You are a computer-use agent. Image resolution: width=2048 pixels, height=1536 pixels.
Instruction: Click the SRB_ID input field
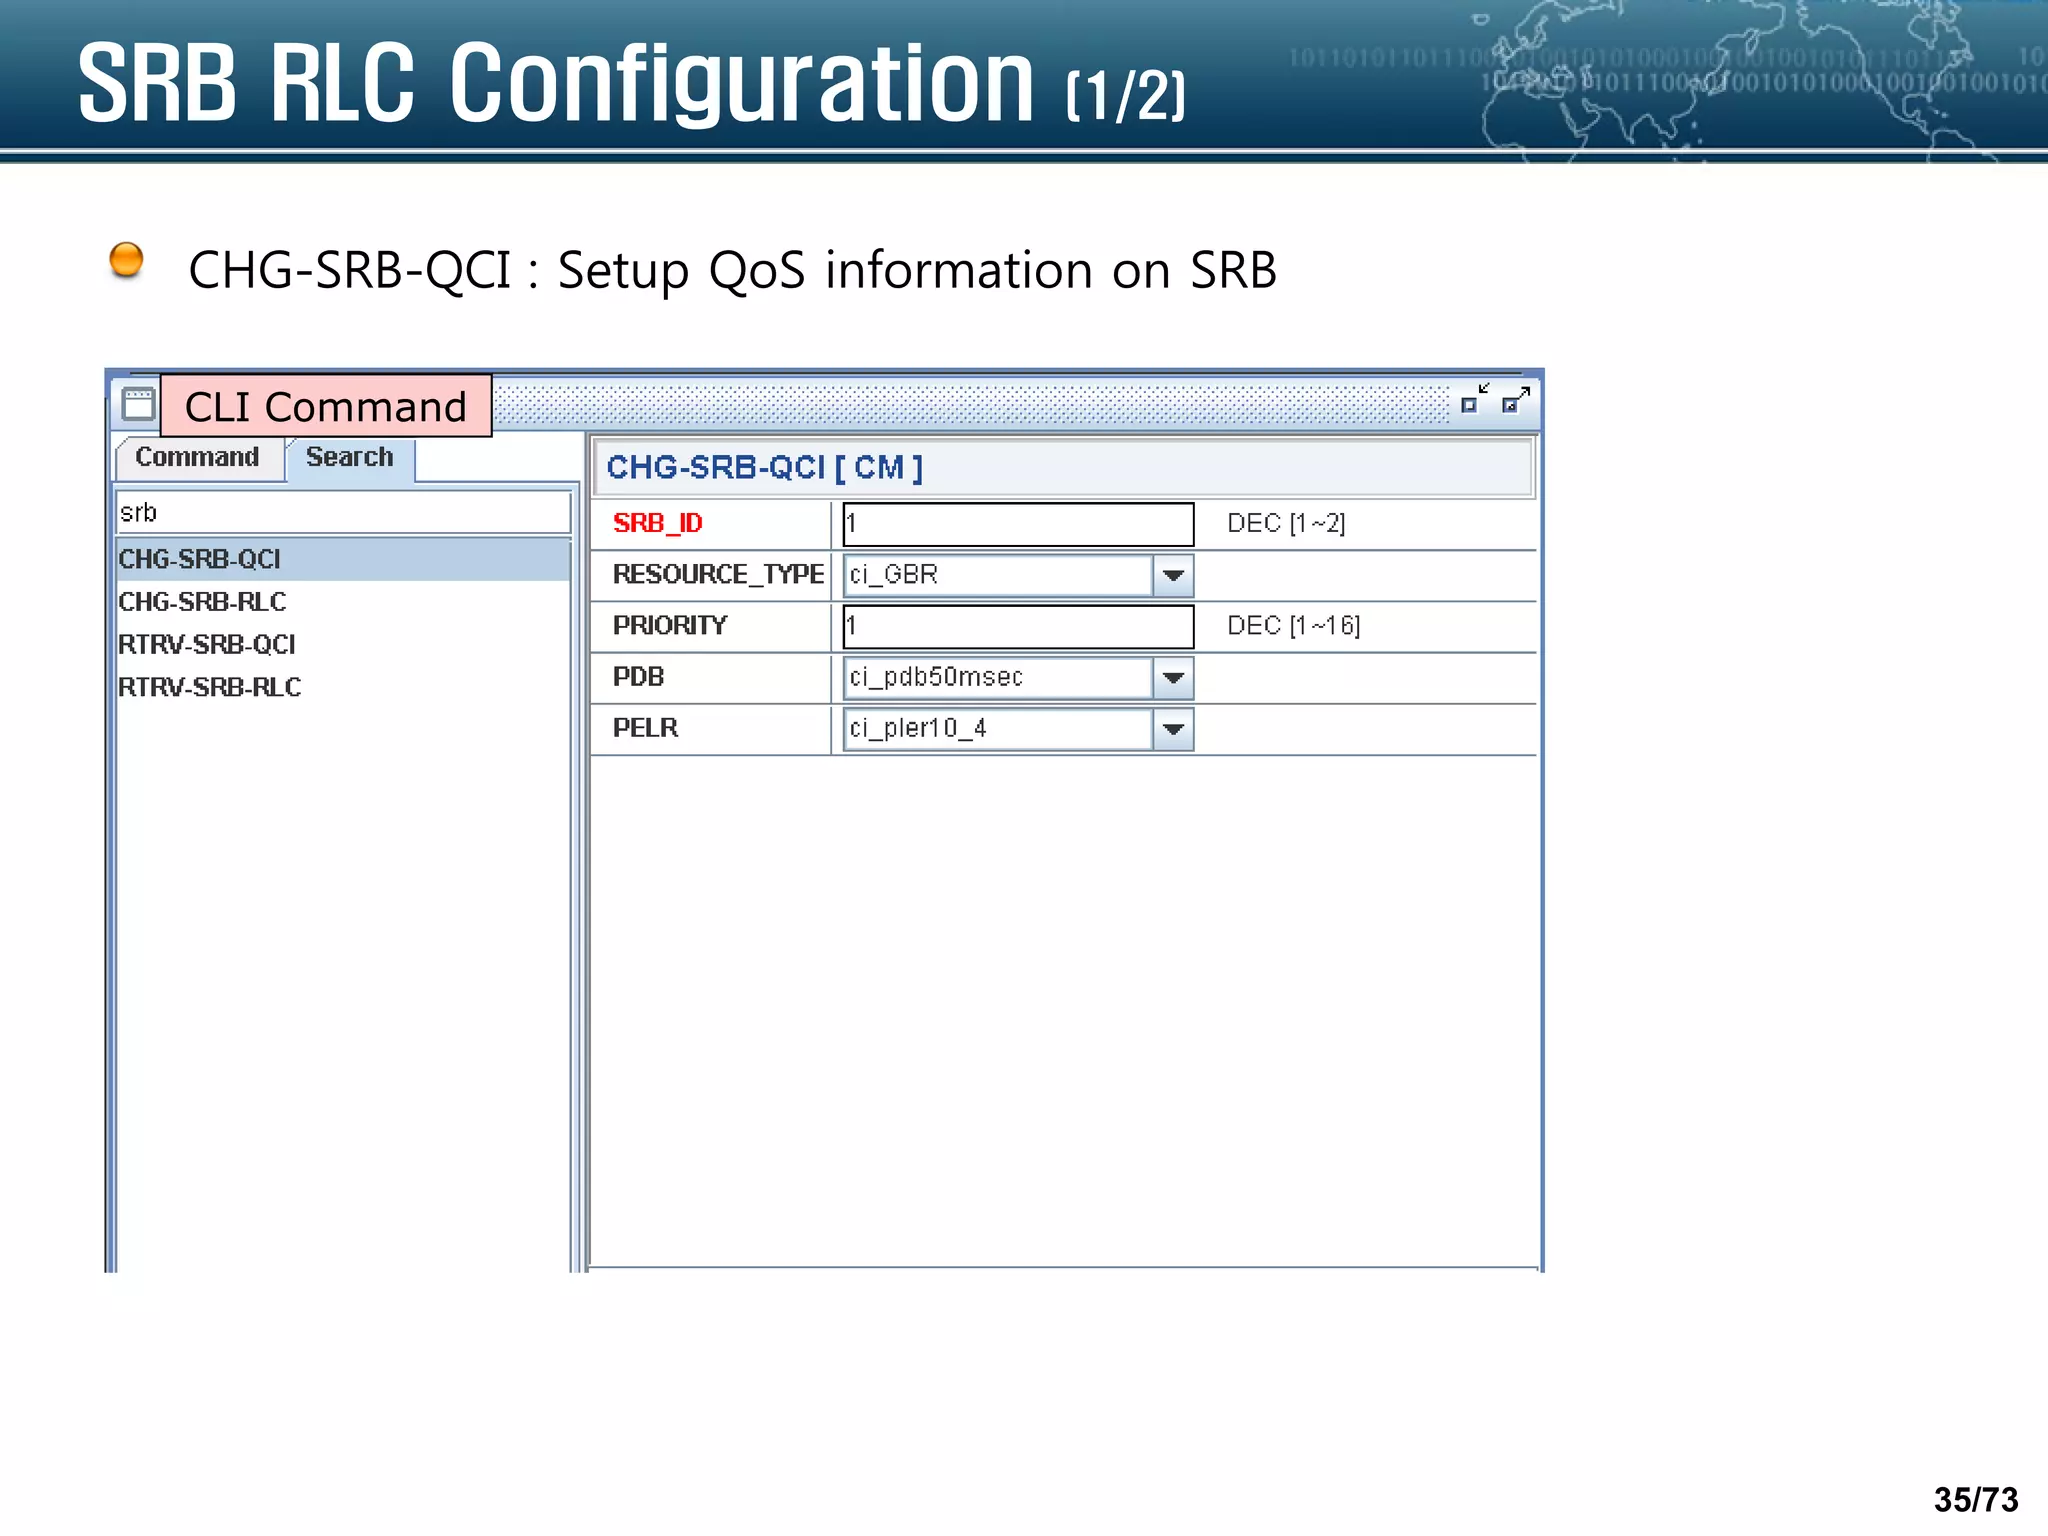coord(1018,524)
